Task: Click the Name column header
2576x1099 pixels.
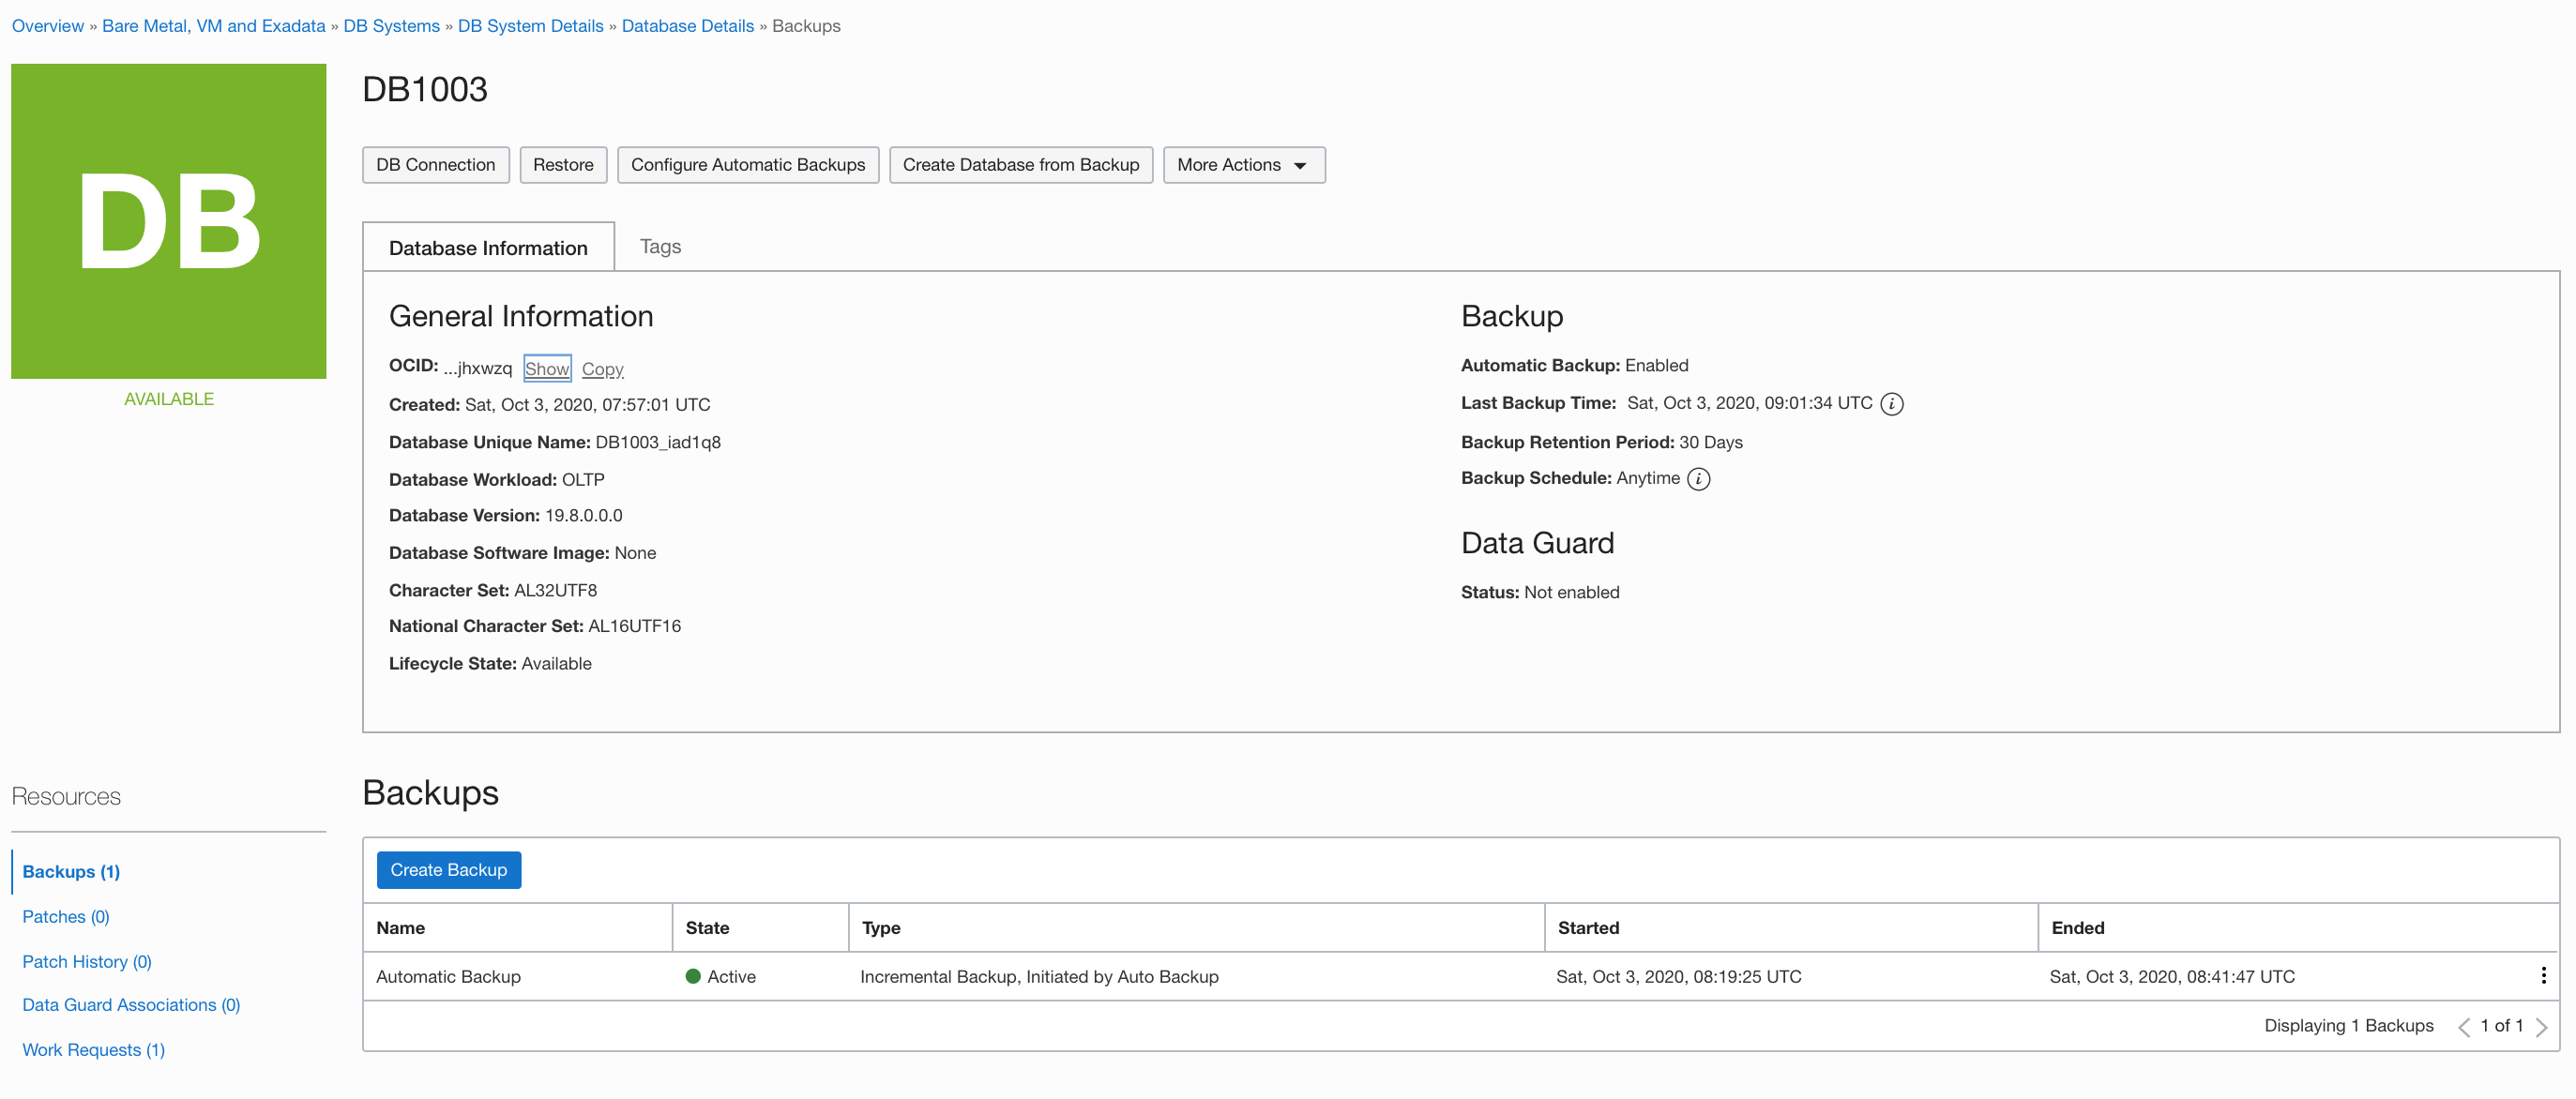Action: click(x=517, y=928)
